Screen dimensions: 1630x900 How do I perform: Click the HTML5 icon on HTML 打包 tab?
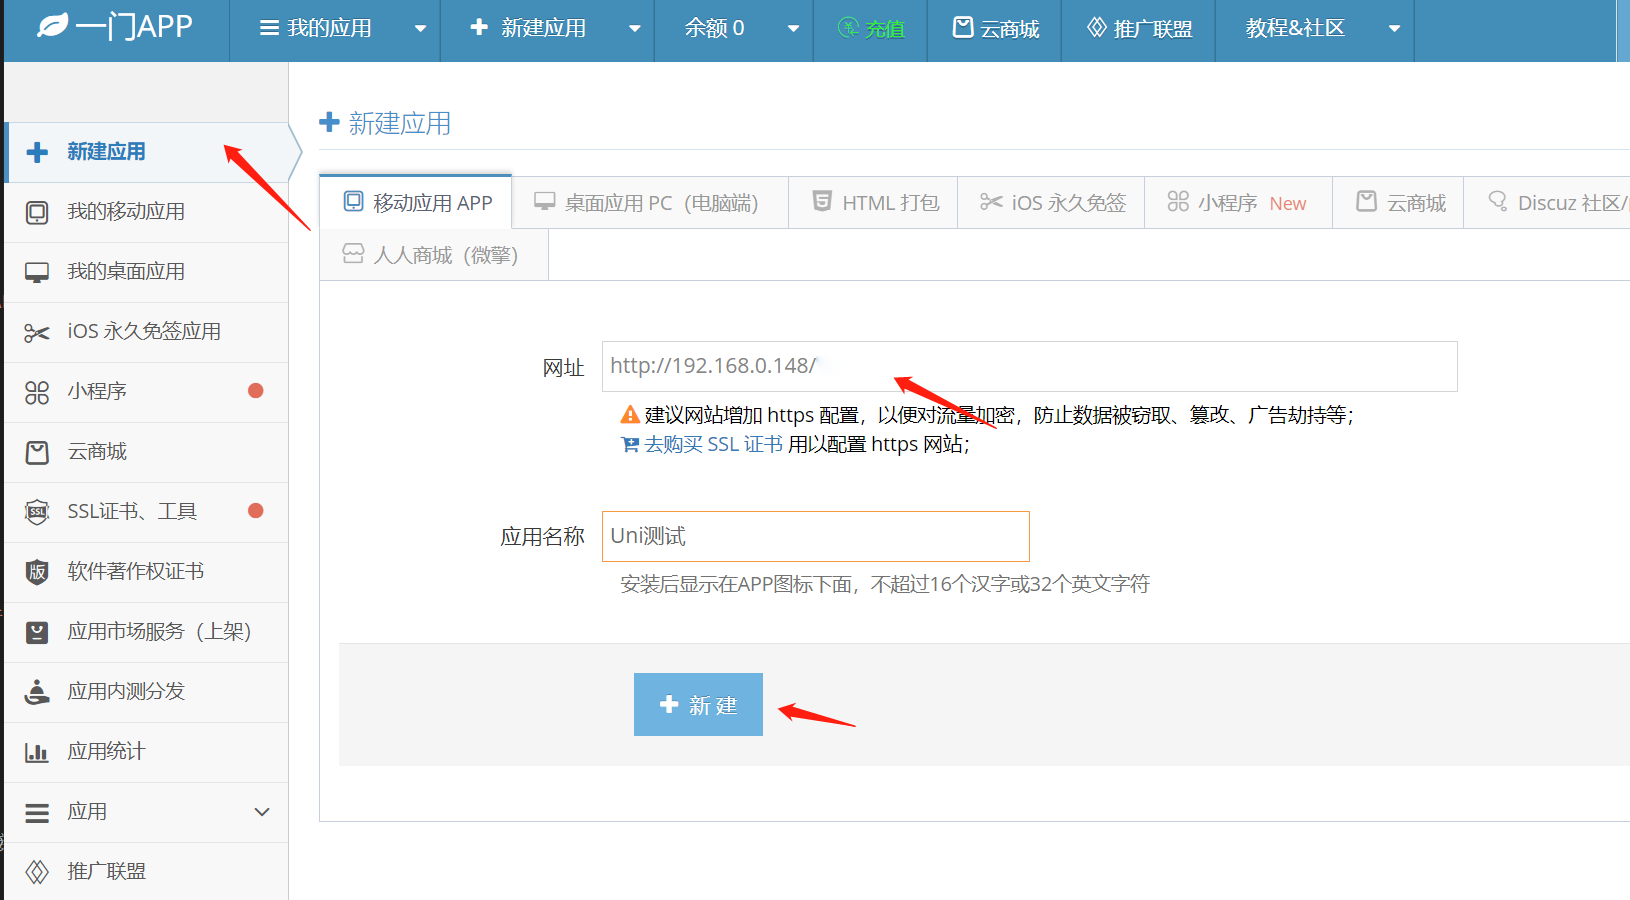pos(822,201)
